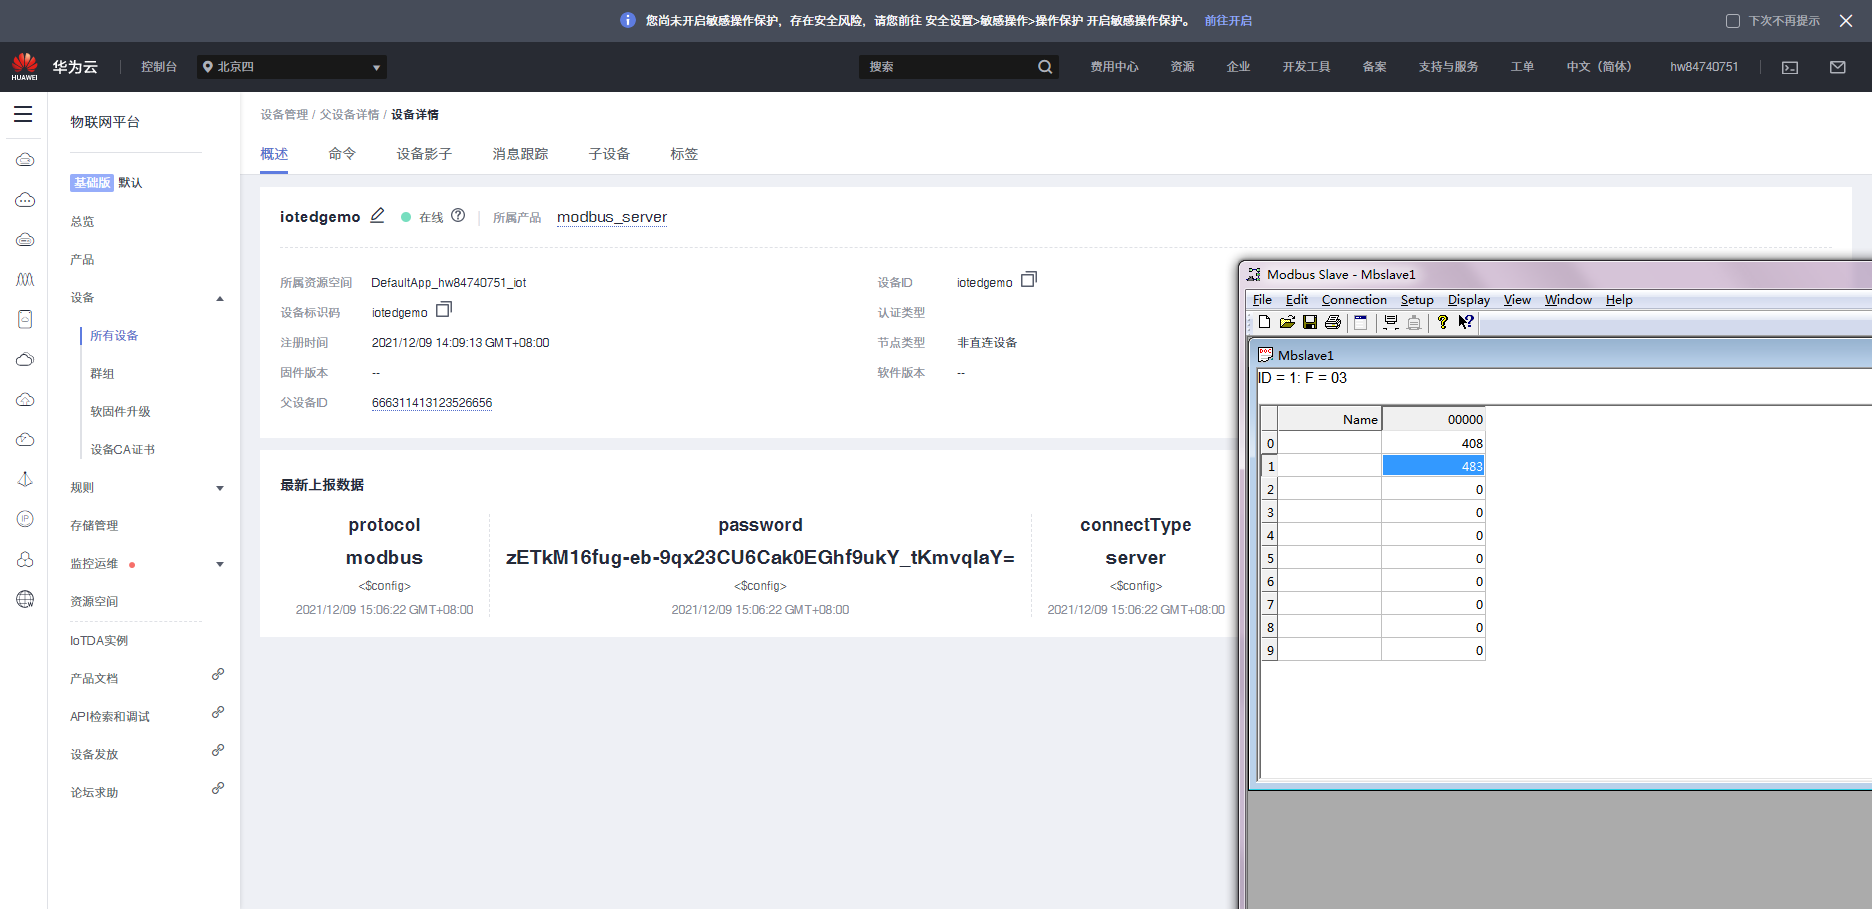Open the modbus_server product link
The width and height of the screenshot is (1872, 909).
(x=612, y=217)
